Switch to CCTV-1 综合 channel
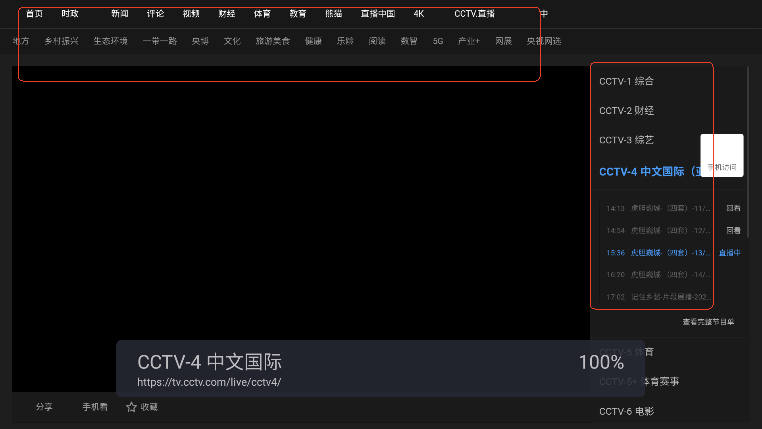The width and height of the screenshot is (762, 429). [x=626, y=81]
